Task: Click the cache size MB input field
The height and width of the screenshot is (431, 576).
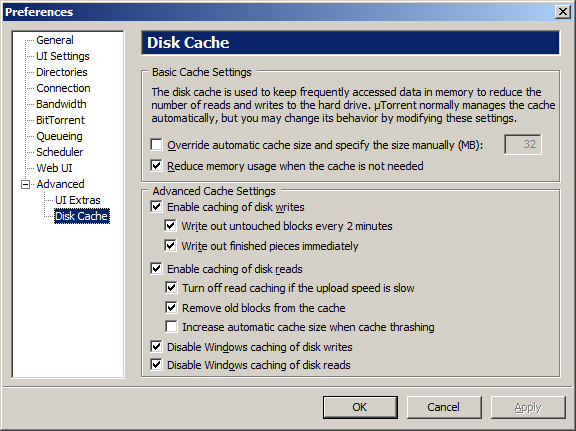Action: coord(523,144)
